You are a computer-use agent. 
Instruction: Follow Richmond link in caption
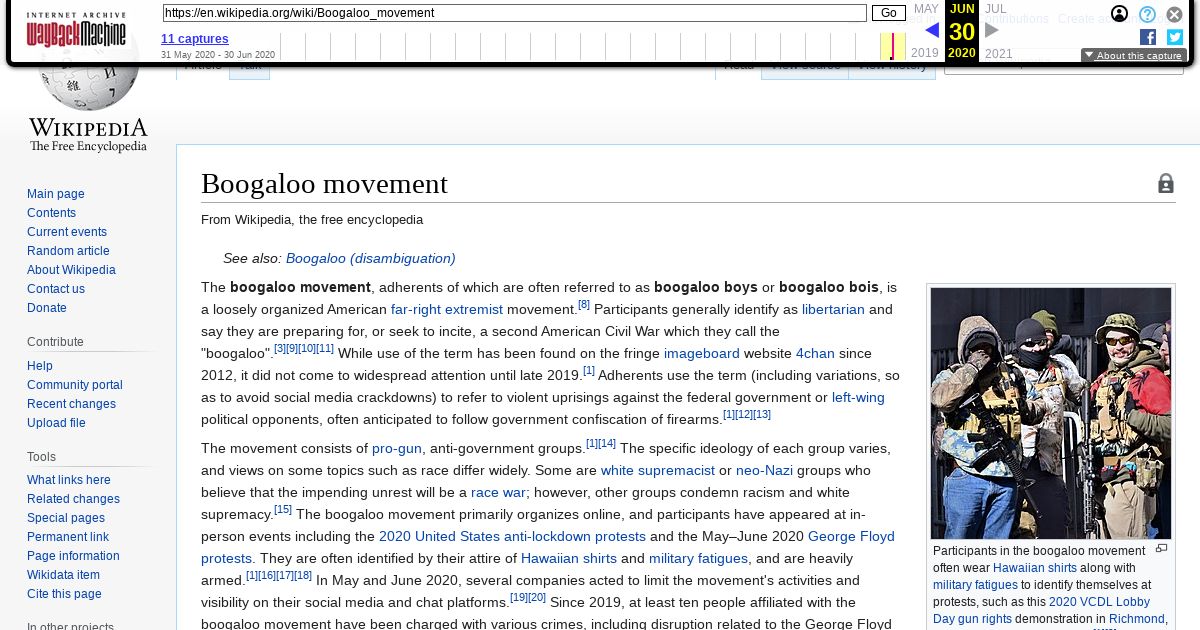click(1136, 619)
